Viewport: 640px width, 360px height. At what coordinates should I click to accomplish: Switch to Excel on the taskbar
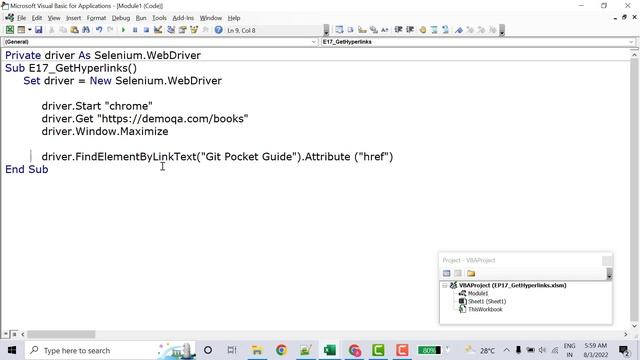click(329, 350)
